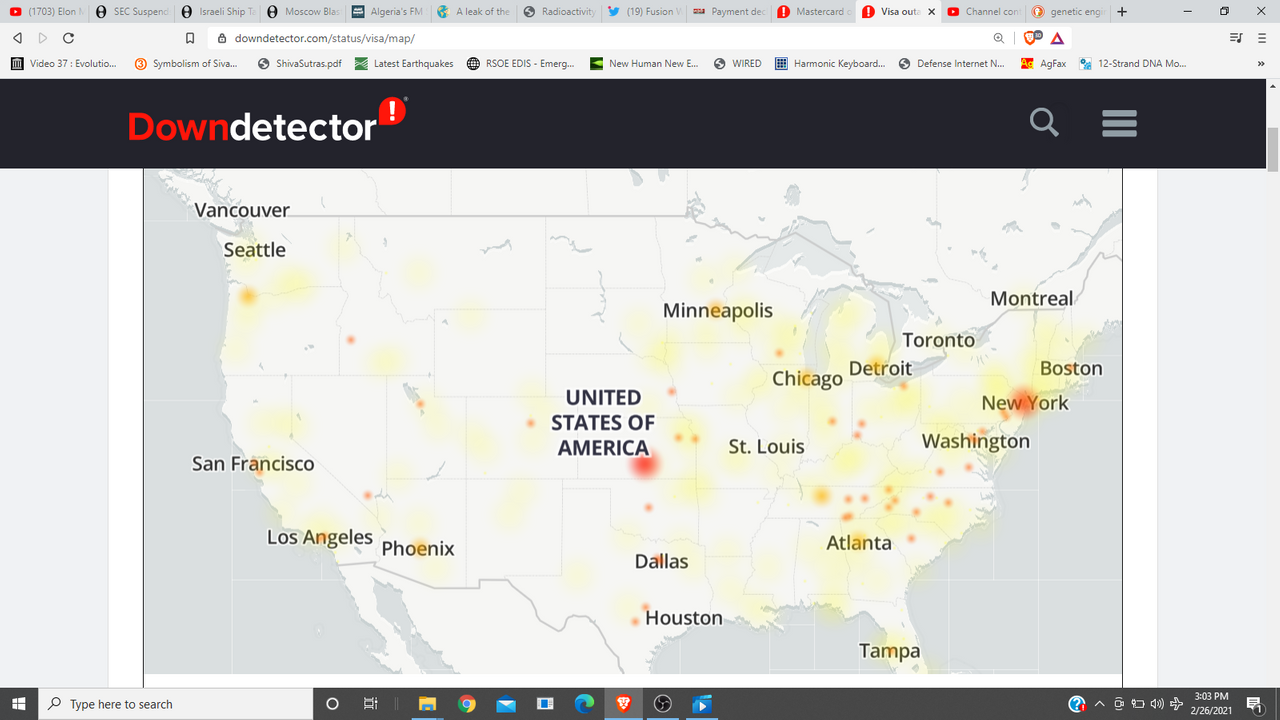Screen dimensions: 1280x720
Task: Click the page's vertical scrollbar thumb
Action: tap(1272, 150)
